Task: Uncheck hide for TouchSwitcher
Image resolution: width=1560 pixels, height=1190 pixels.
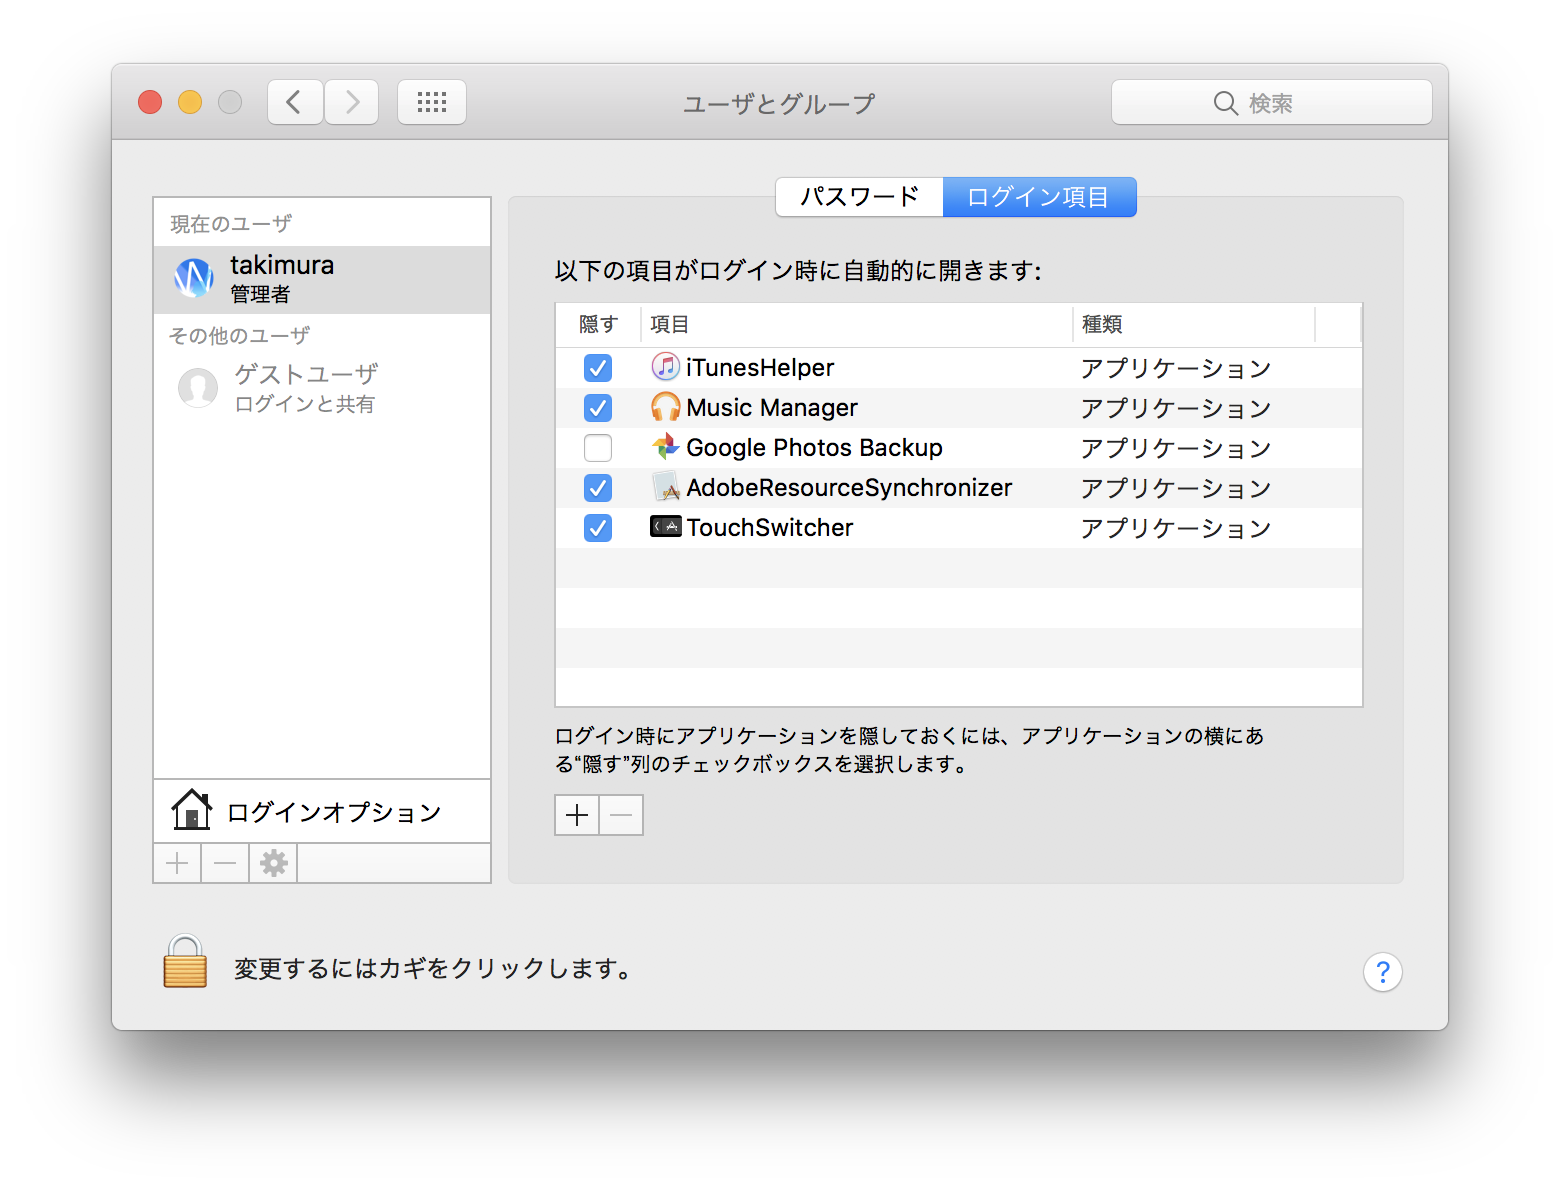Action: tap(598, 528)
